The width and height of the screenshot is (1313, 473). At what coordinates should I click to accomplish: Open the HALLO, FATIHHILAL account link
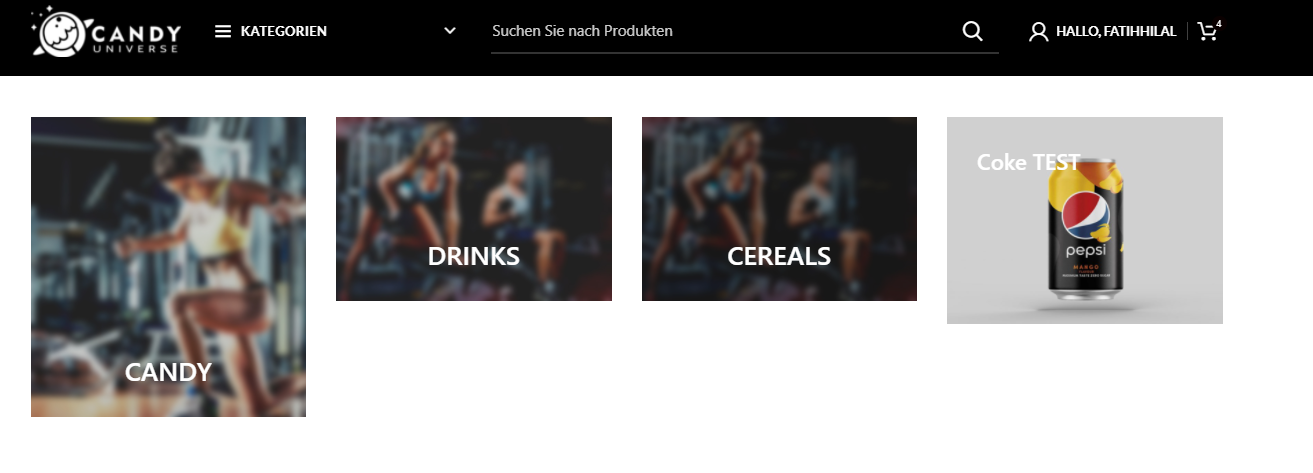point(1116,32)
